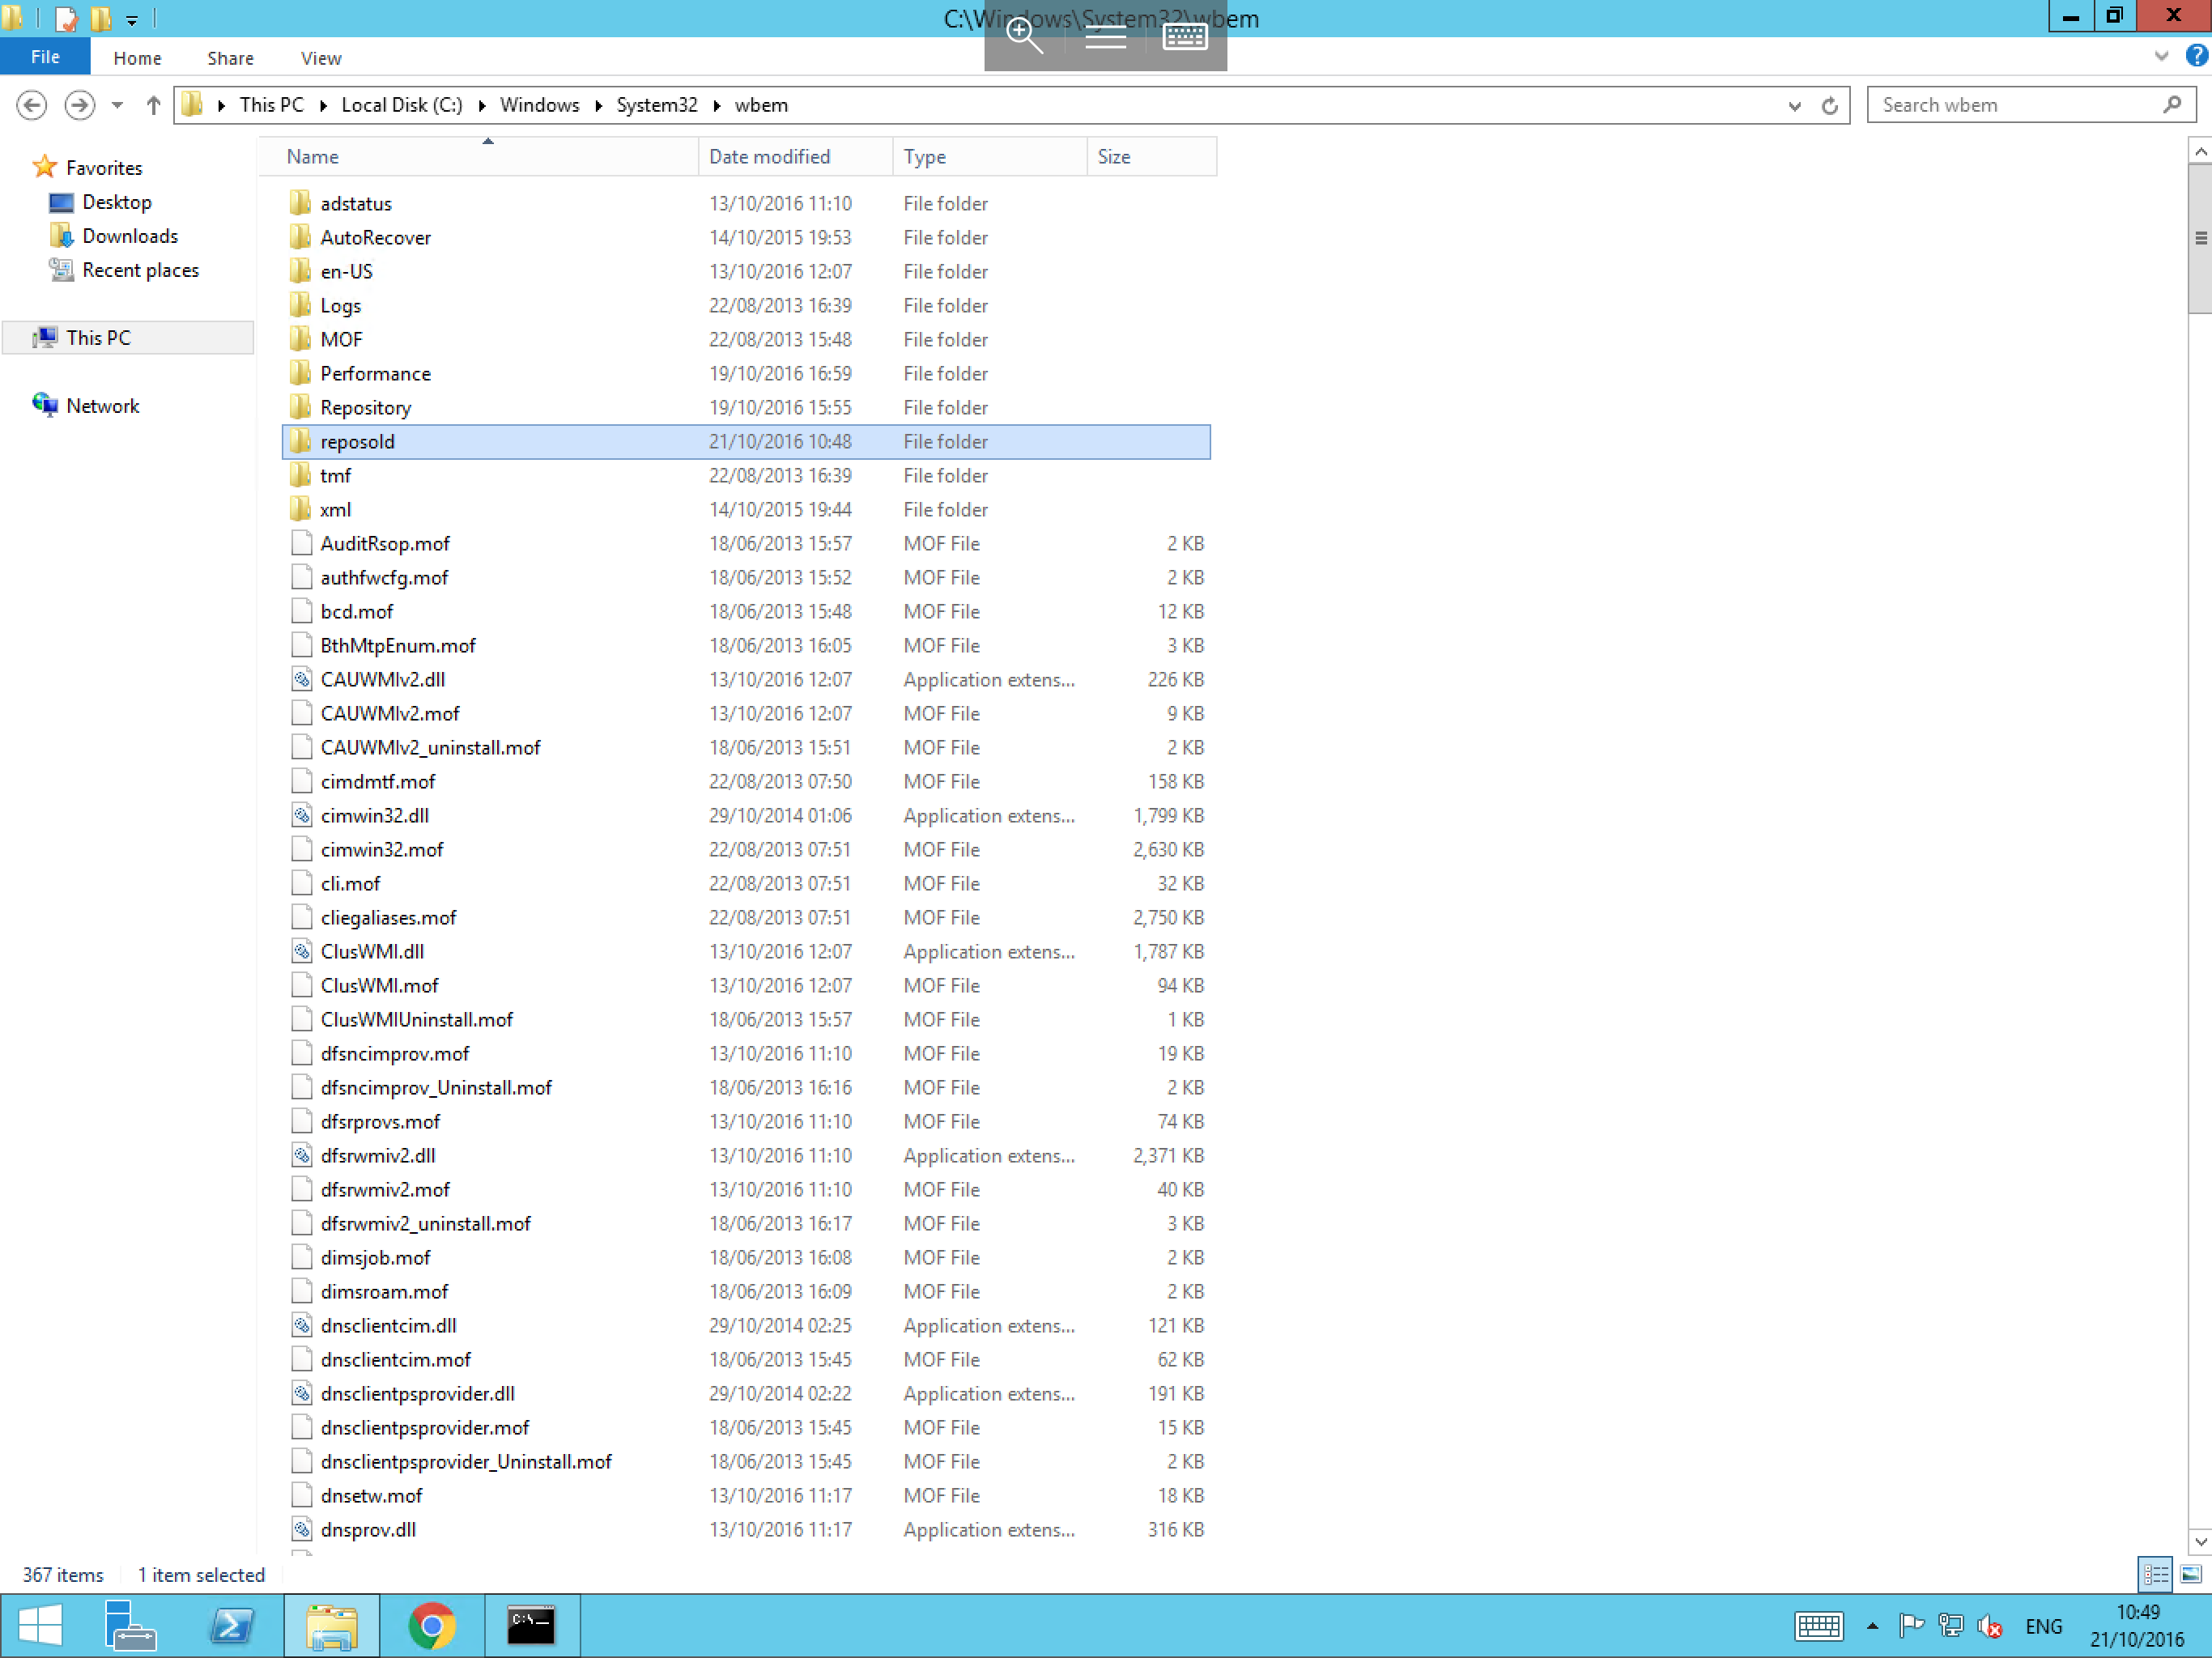
Task: Go up one folder level
Action: (x=153, y=105)
